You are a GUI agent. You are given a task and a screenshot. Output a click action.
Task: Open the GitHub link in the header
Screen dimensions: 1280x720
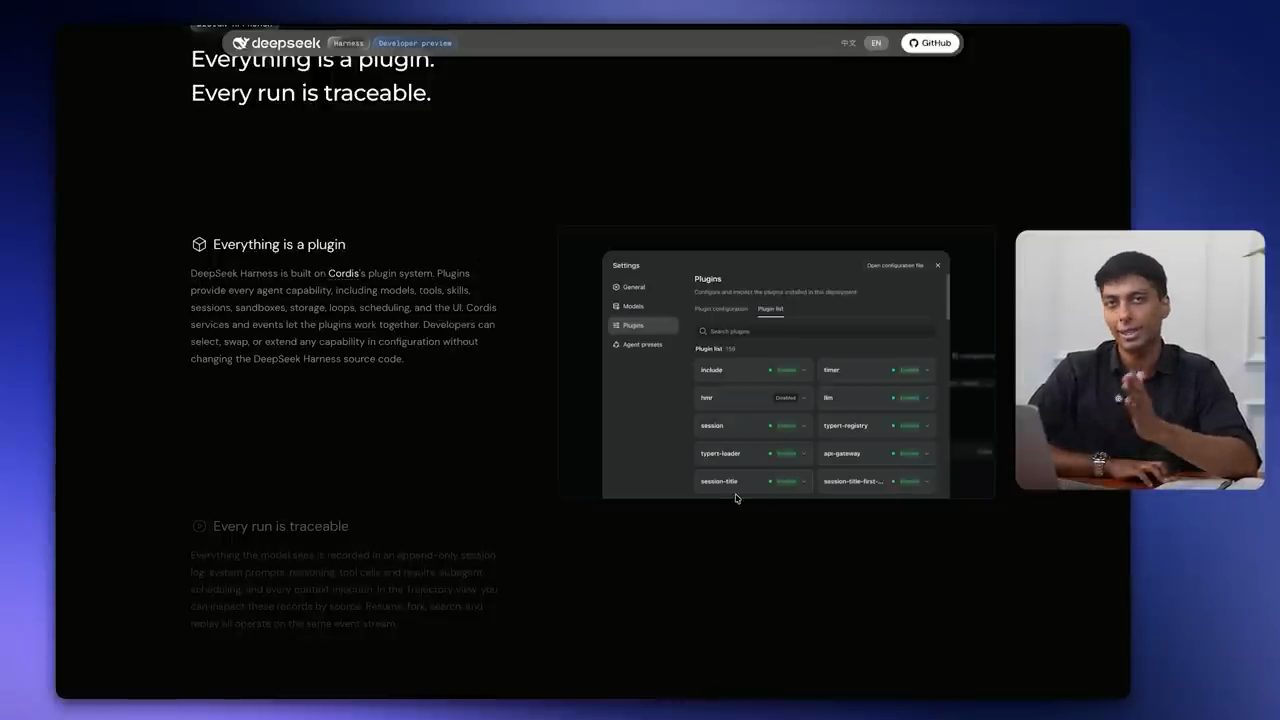930,43
